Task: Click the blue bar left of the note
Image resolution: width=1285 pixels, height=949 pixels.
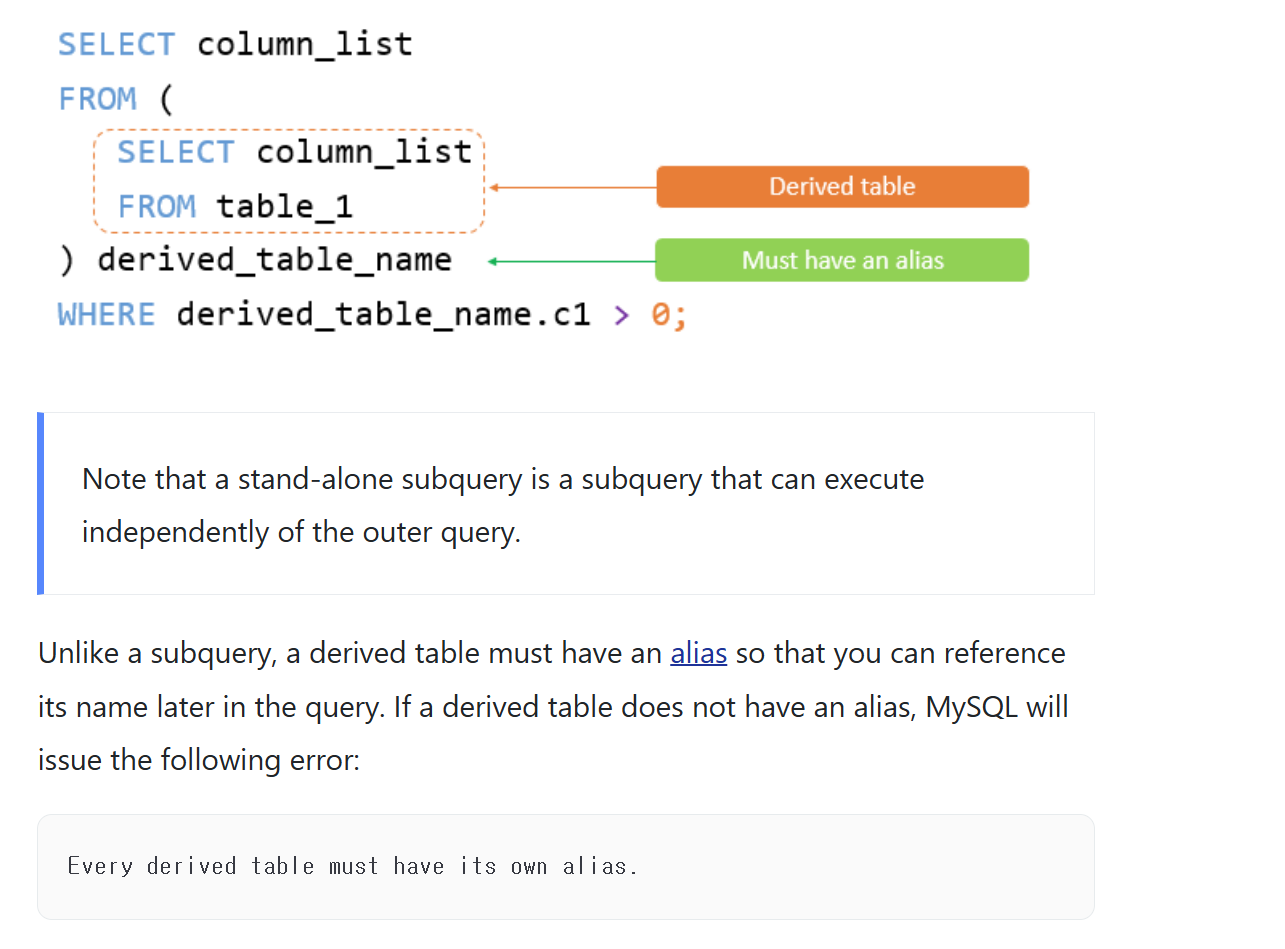Action: pos(40,503)
